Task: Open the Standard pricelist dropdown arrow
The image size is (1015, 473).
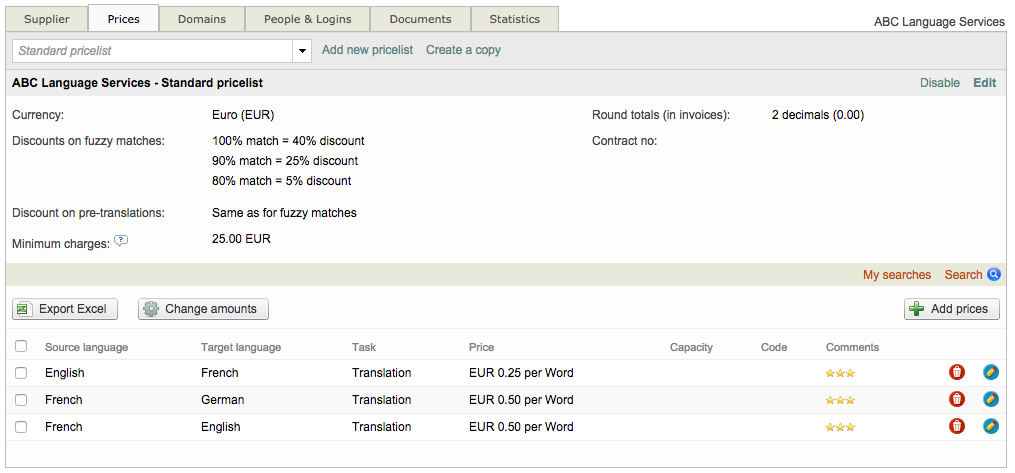Action: click(303, 50)
